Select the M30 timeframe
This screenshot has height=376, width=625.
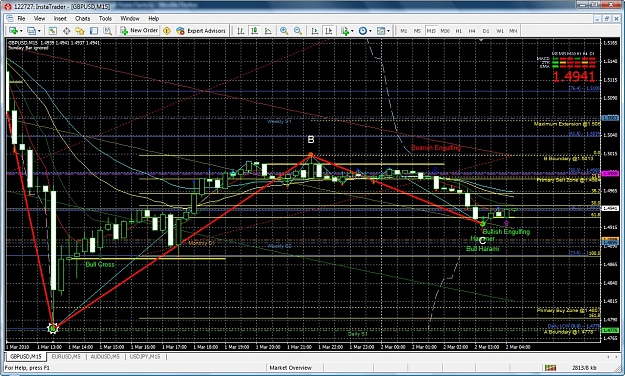pyautogui.click(x=445, y=31)
